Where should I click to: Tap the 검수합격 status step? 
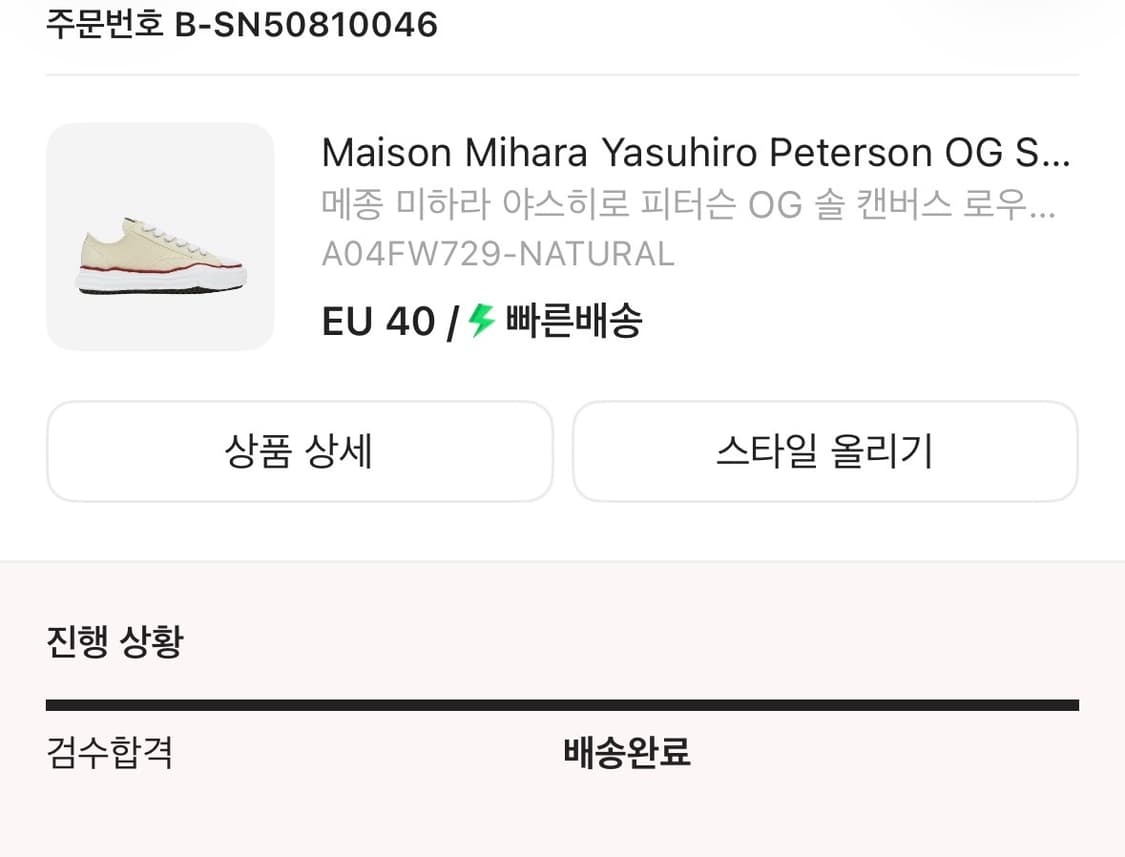pyautogui.click(x=110, y=752)
